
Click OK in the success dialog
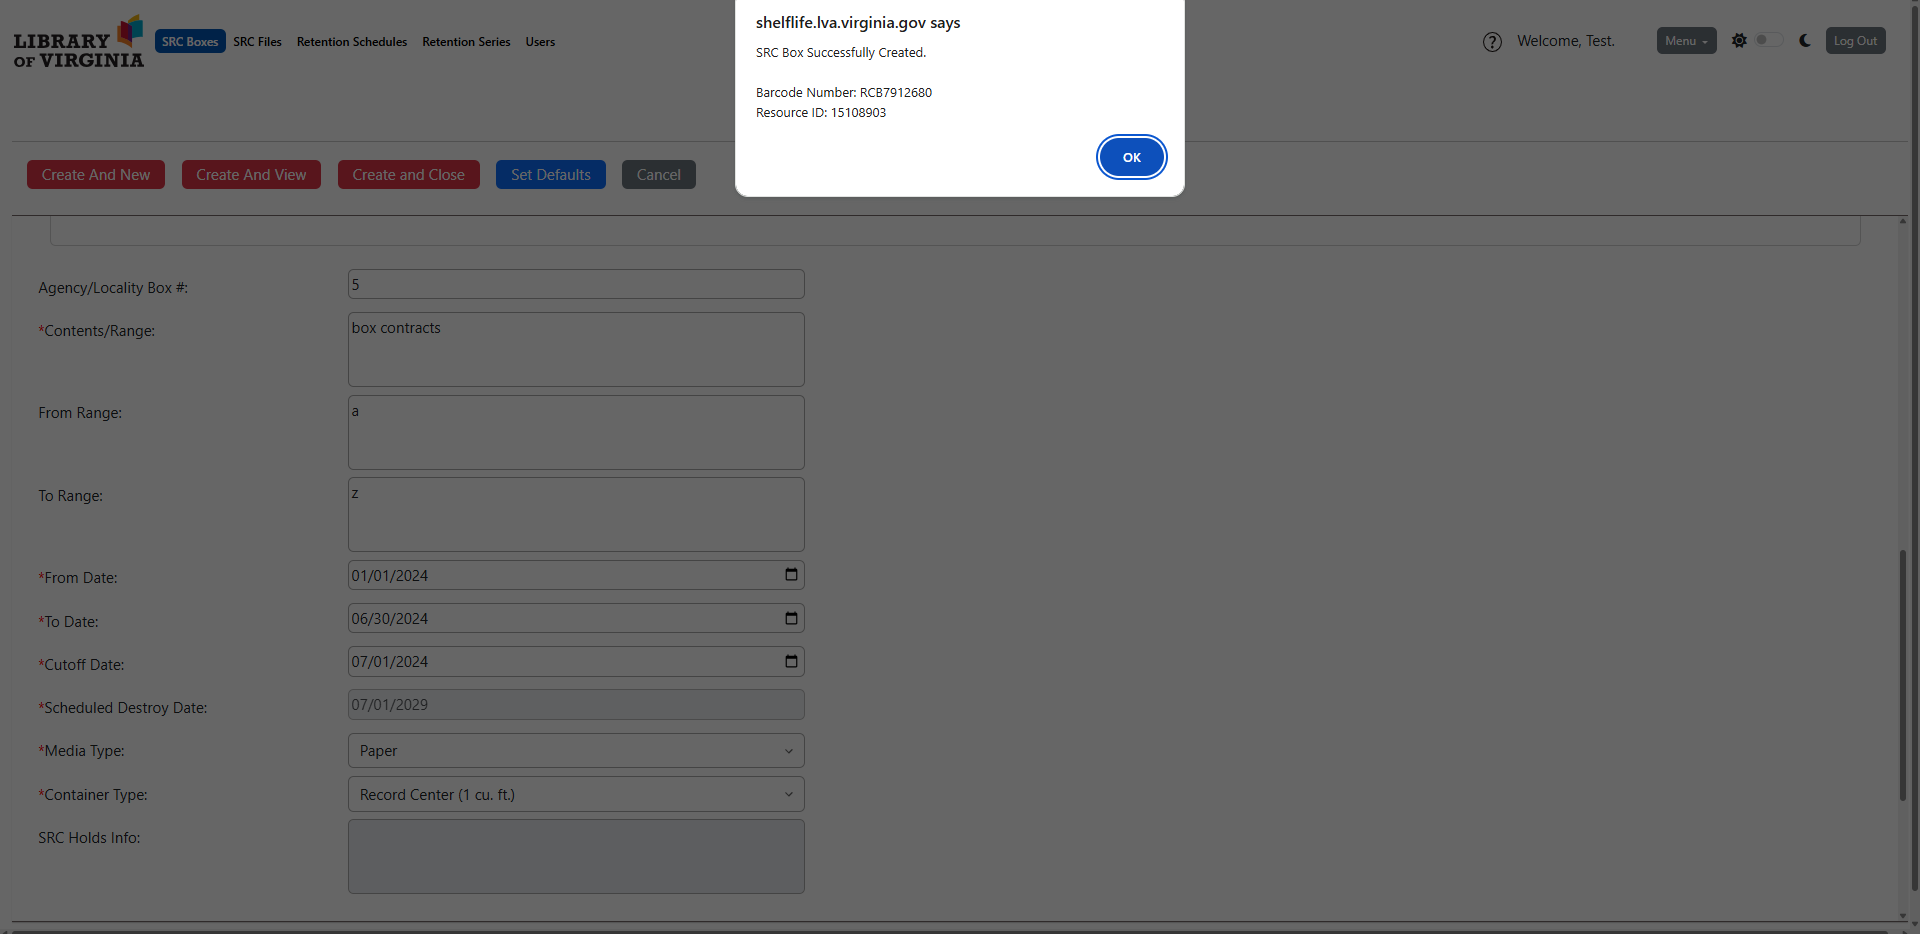(1131, 157)
